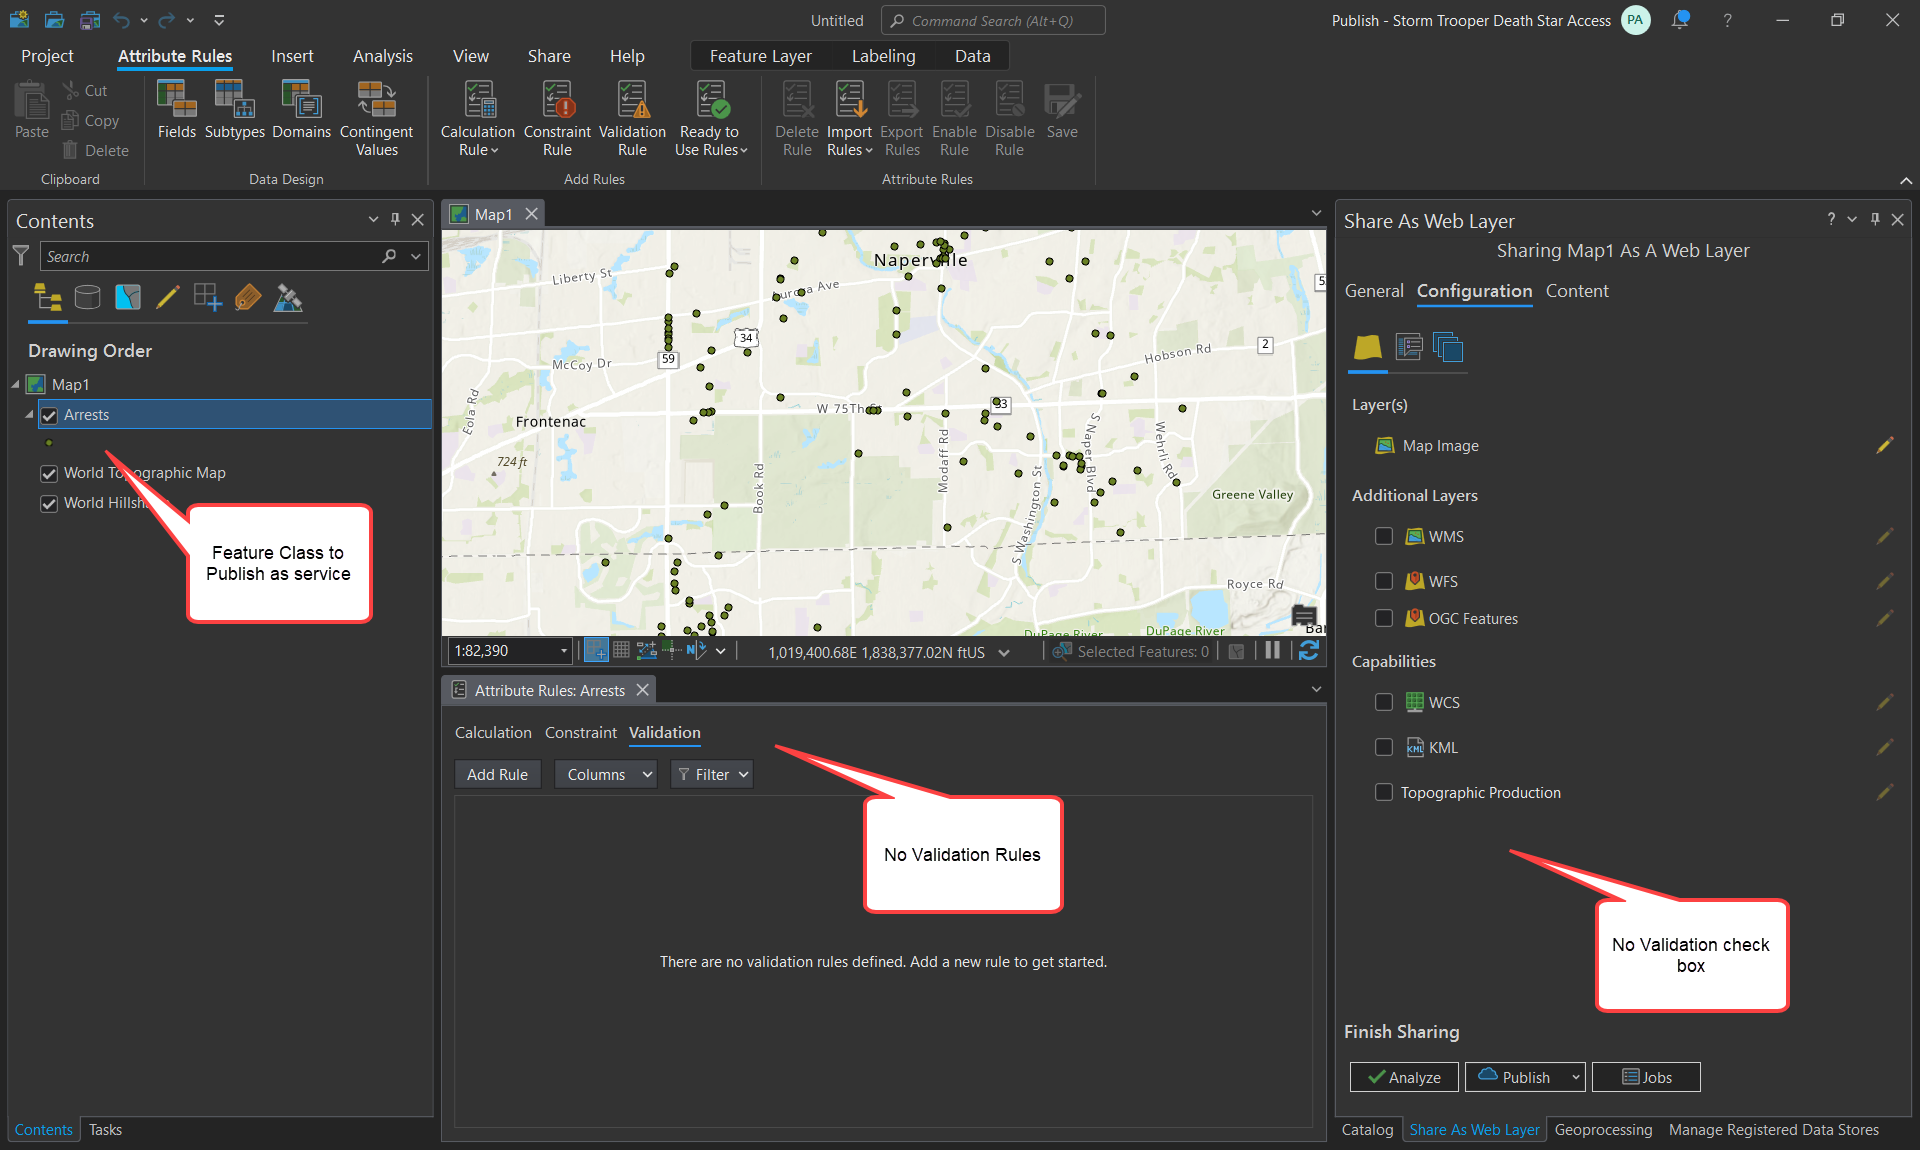Switch to the Labeling ribbon tab
This screenshot has width=1920, height=1150.
883,56
